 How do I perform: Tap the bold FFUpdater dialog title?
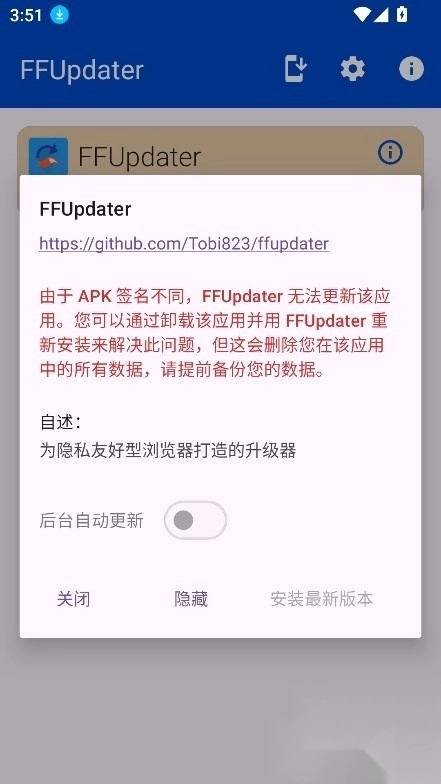pos(86,209)
